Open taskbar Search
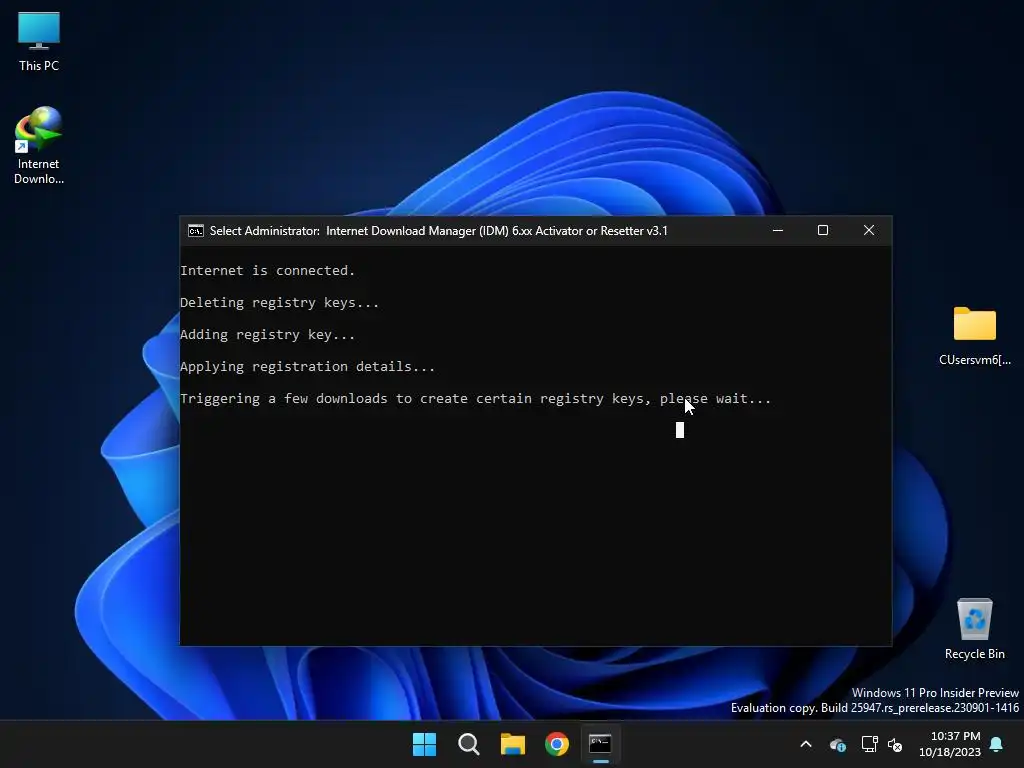Viewport: 1024px width, 768px height. [x=469, y=744]
